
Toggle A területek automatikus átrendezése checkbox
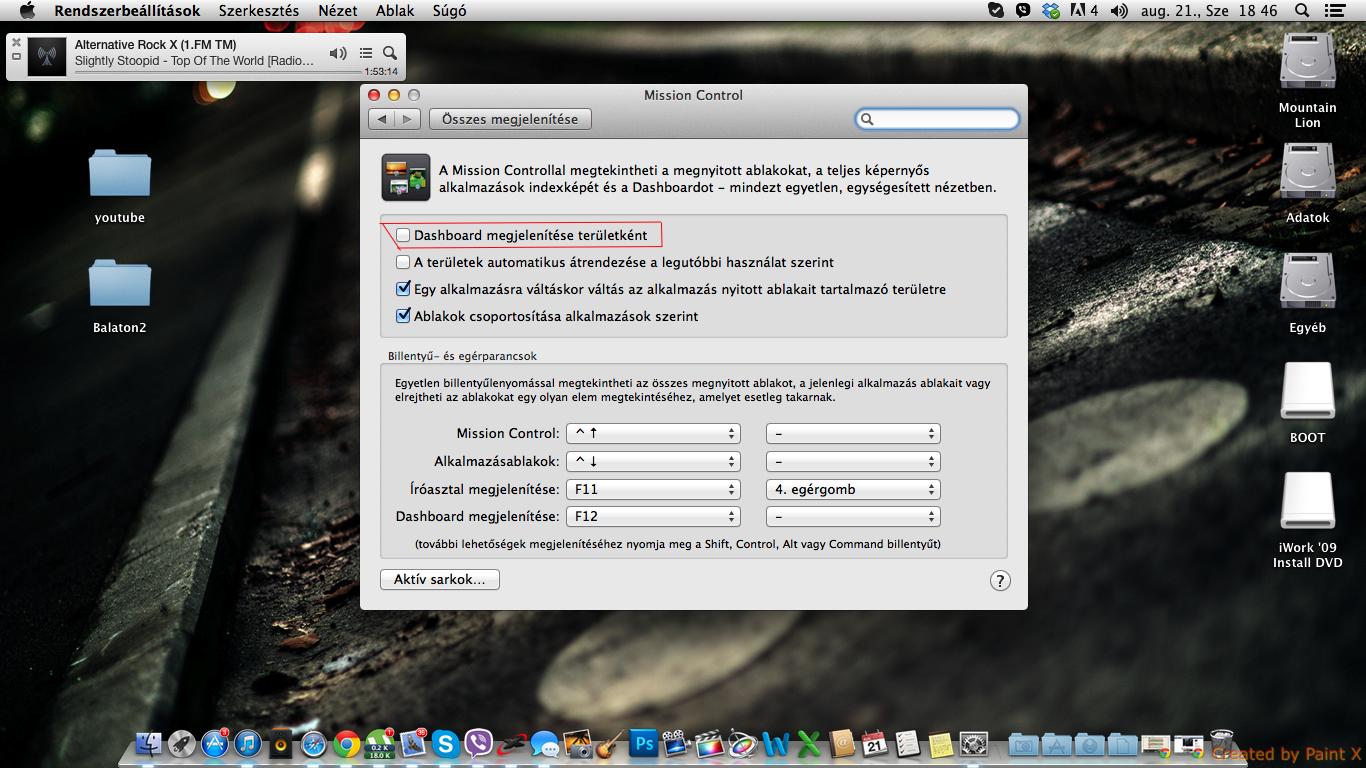pos(403,262)
